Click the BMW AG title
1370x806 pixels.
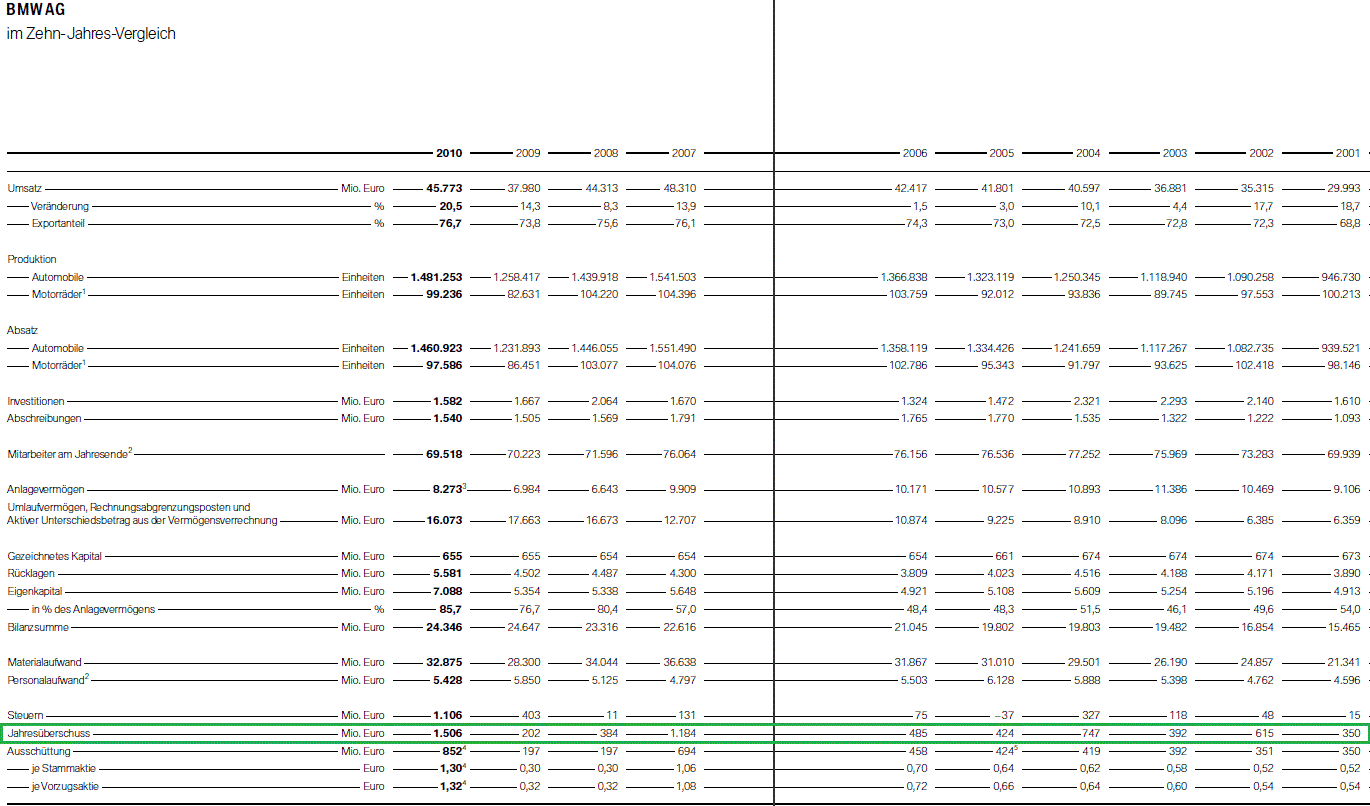[x=36, y=10]
